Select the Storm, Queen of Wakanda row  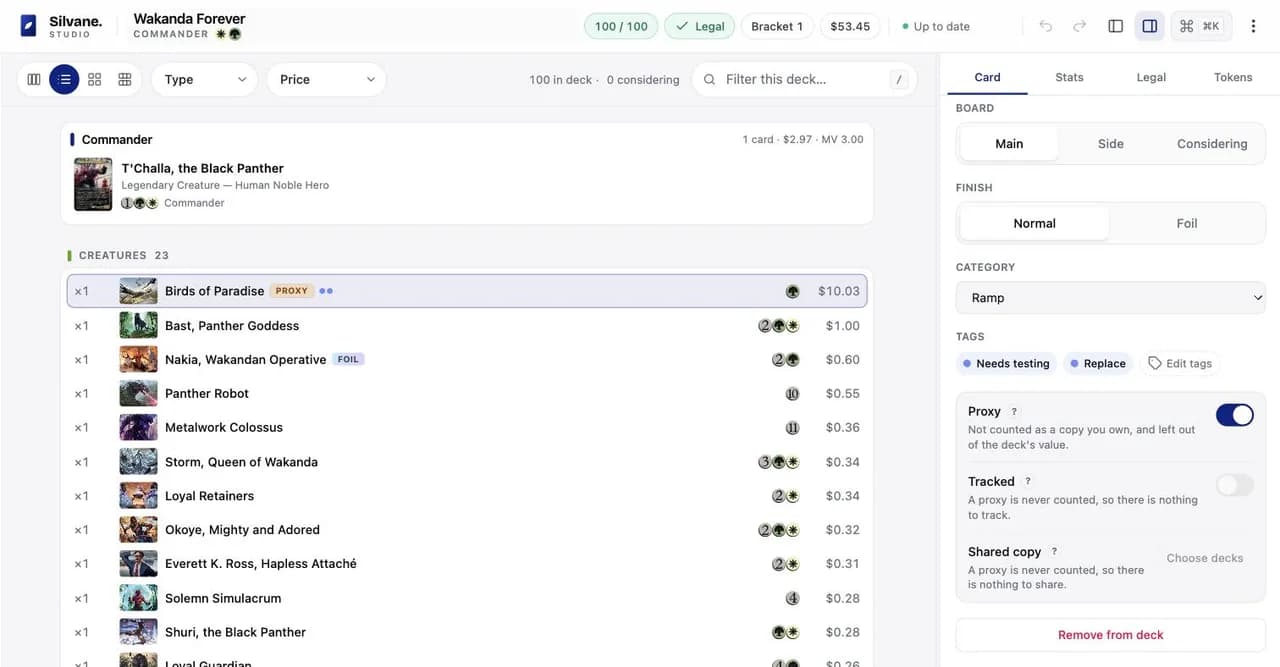click(x=467, y=462)
